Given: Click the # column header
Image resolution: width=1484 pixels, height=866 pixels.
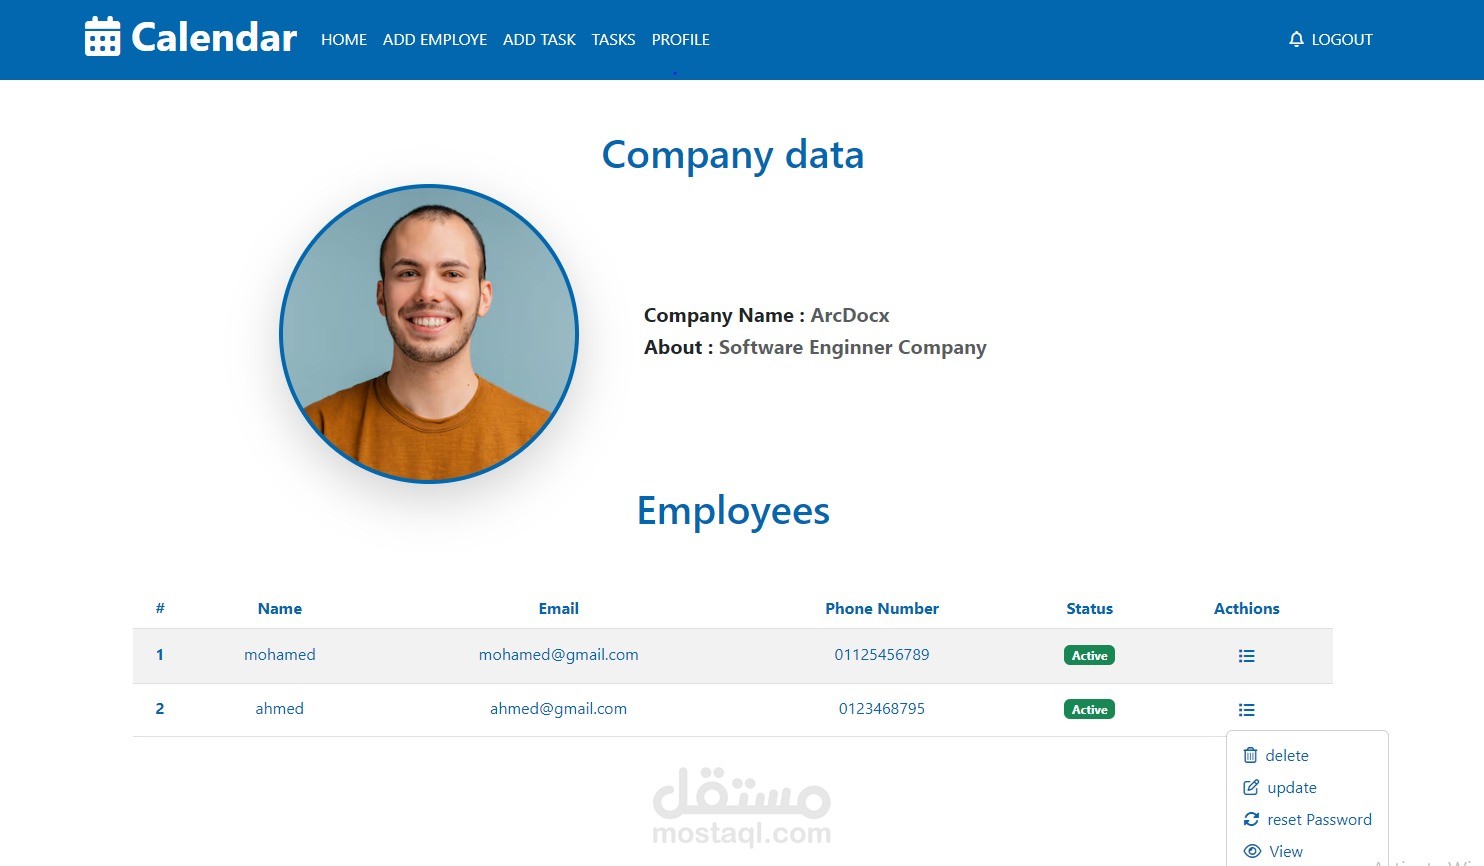Looking at the screenshot, I should (x=160, y=609).
